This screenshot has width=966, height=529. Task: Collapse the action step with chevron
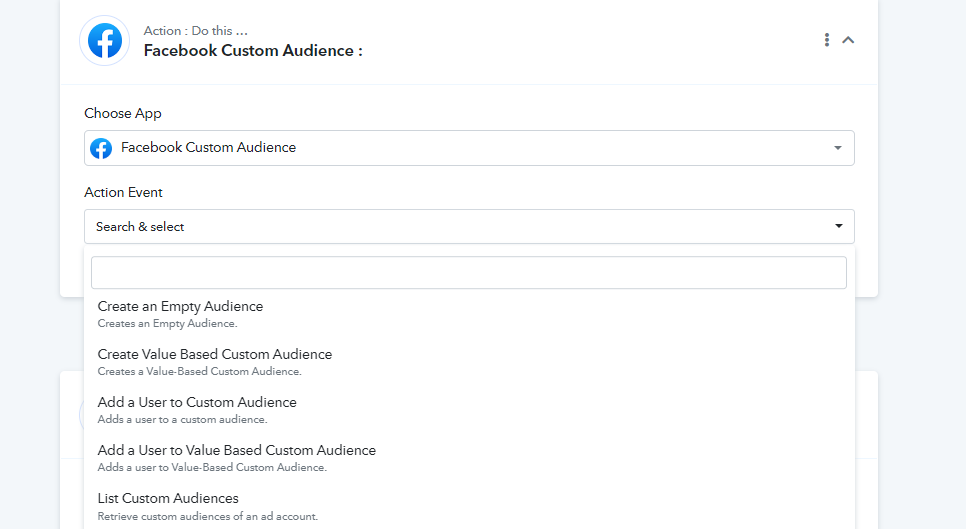[848, 40]
